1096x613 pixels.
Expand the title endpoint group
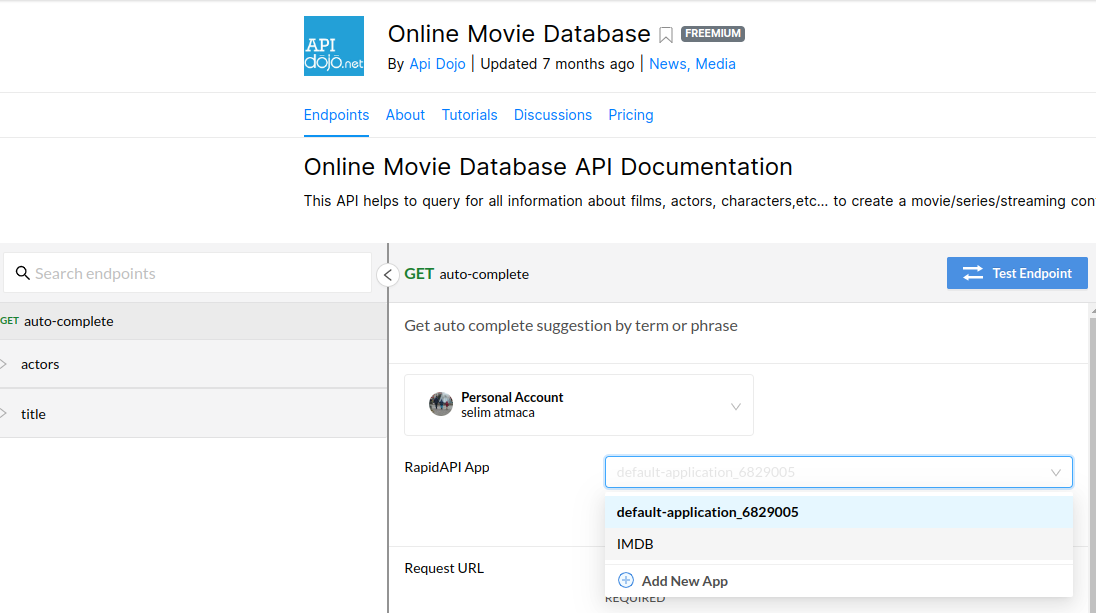(x=194, y=414)
